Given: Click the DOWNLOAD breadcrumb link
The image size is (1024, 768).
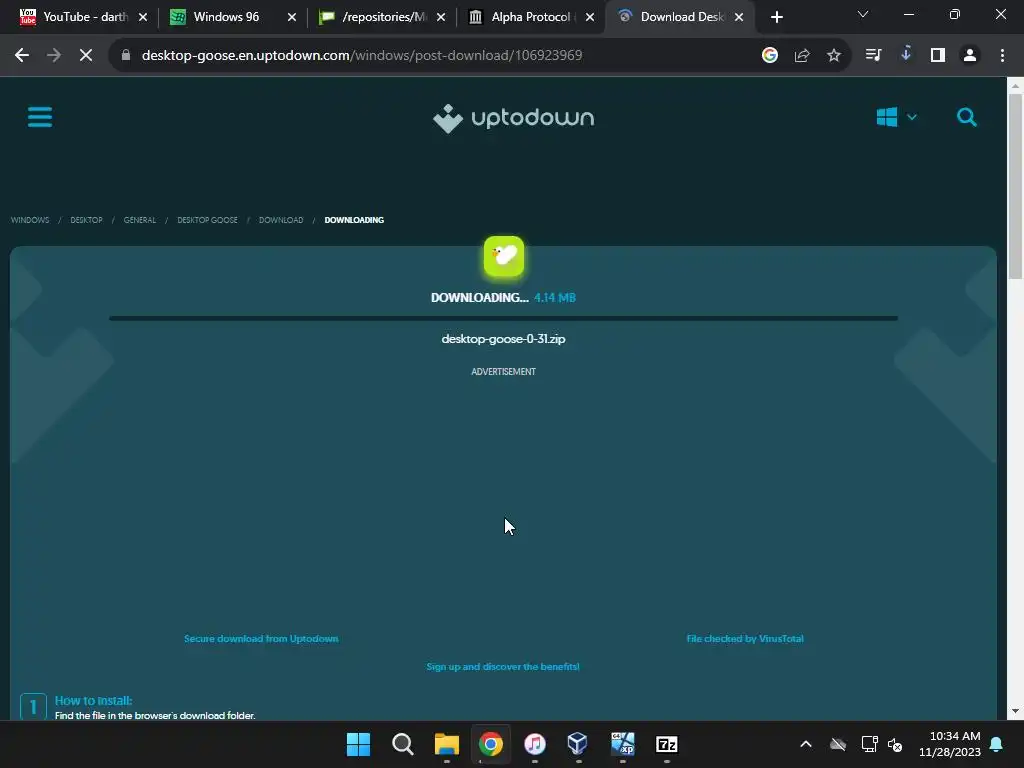Looking at the screenshot, I should (x=281, y=220).
